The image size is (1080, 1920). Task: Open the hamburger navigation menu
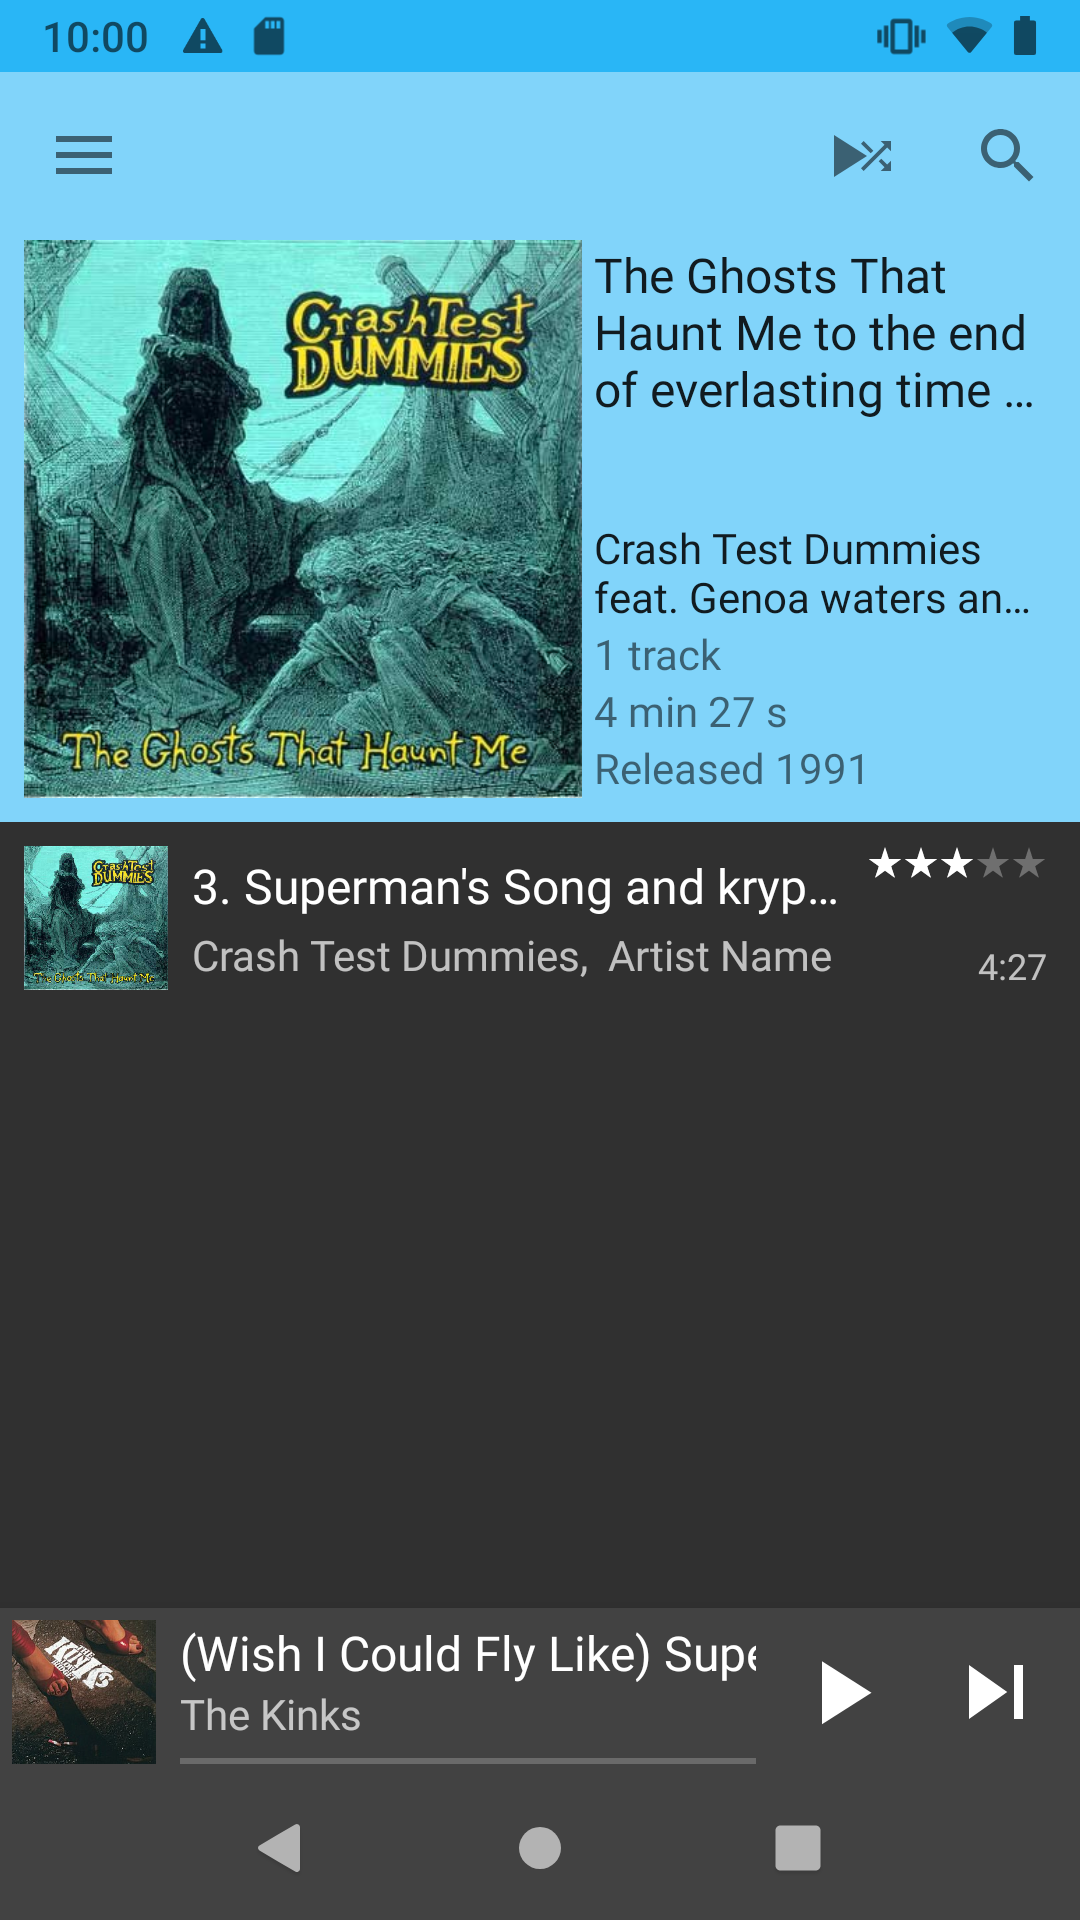(84, 155)
